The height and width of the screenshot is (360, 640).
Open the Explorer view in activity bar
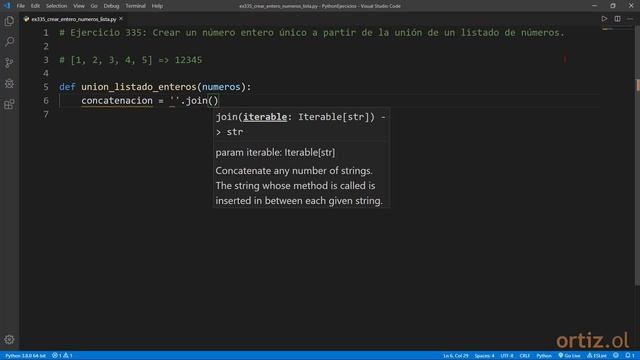pyautogui.click(x=9, y=21)
